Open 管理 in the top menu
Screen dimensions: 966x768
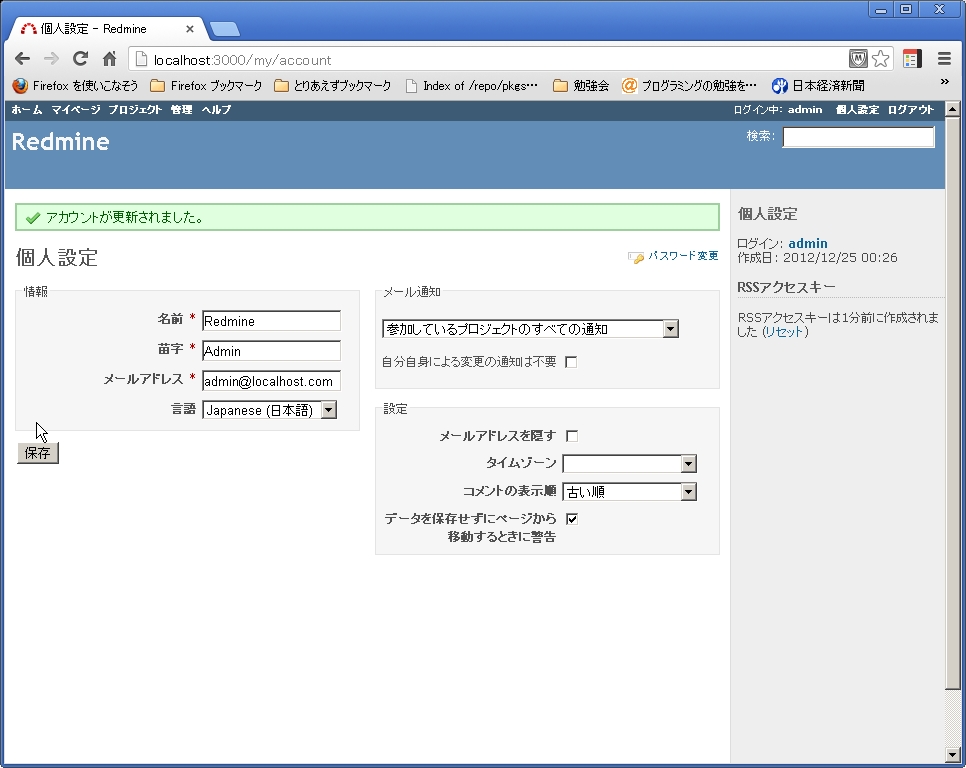pos(181,110)
